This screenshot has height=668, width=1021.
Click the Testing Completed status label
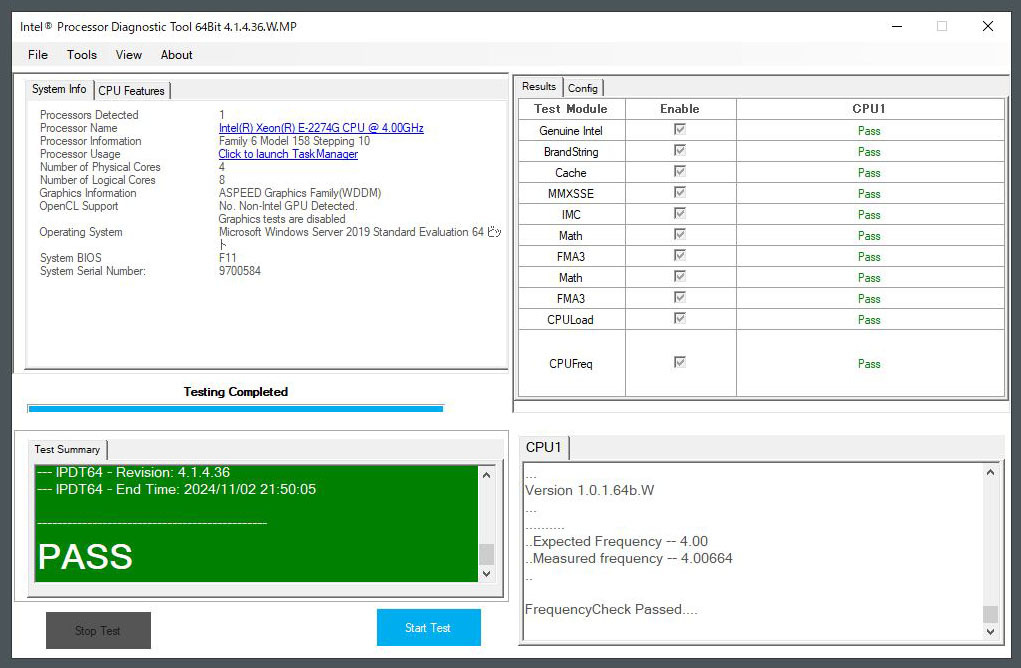click(x=236, y=391)
